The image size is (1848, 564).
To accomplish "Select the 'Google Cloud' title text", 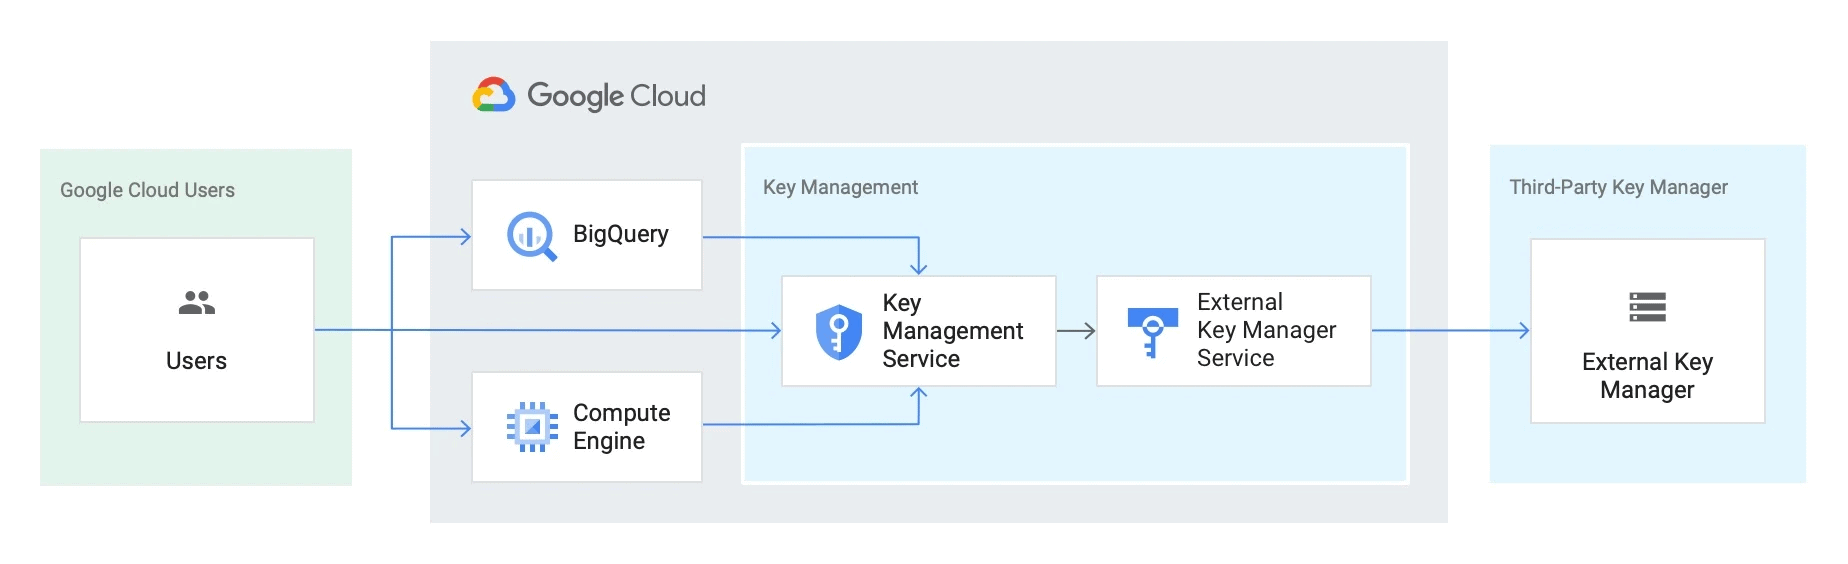I will (x=616, y=96).
